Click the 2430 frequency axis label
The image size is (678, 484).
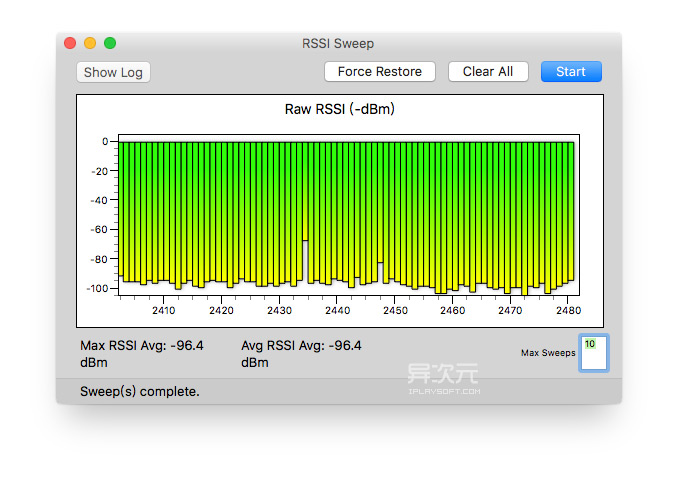coord(279,311)
